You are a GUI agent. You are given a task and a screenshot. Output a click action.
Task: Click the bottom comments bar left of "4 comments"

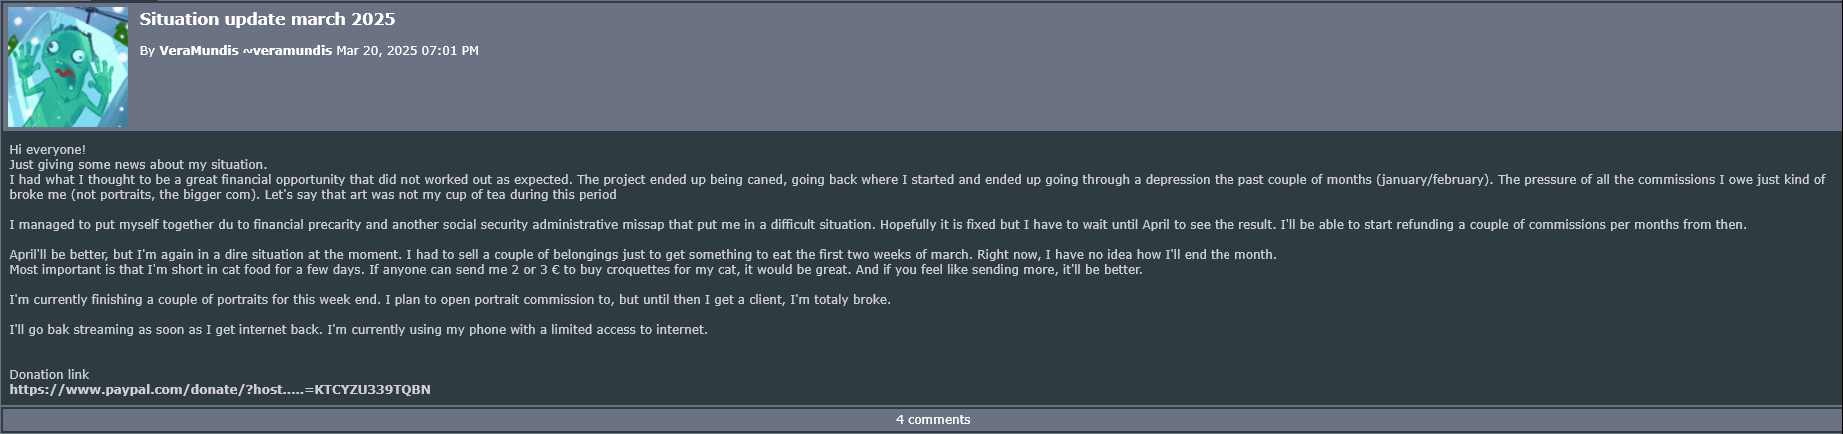pos(450,419)
